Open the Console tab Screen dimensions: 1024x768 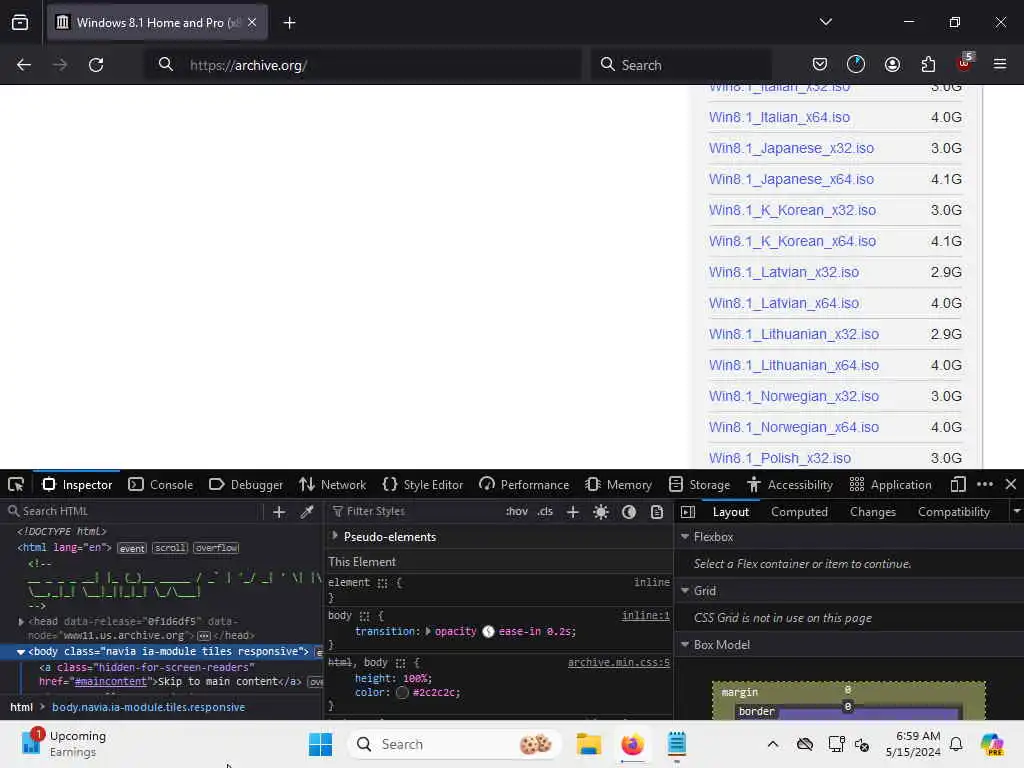coord(161,485)
